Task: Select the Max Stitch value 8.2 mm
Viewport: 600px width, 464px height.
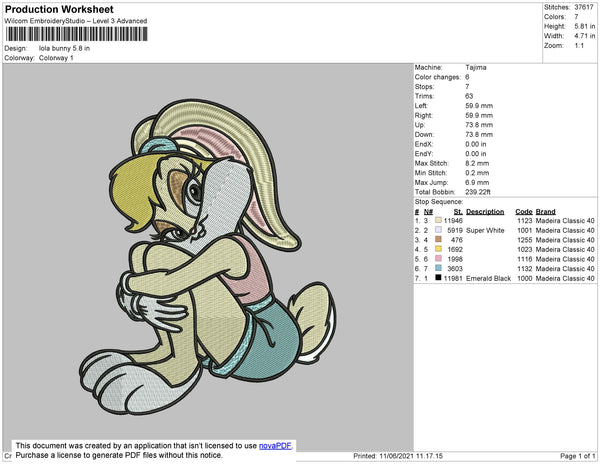Action: [x=477, y=163]
